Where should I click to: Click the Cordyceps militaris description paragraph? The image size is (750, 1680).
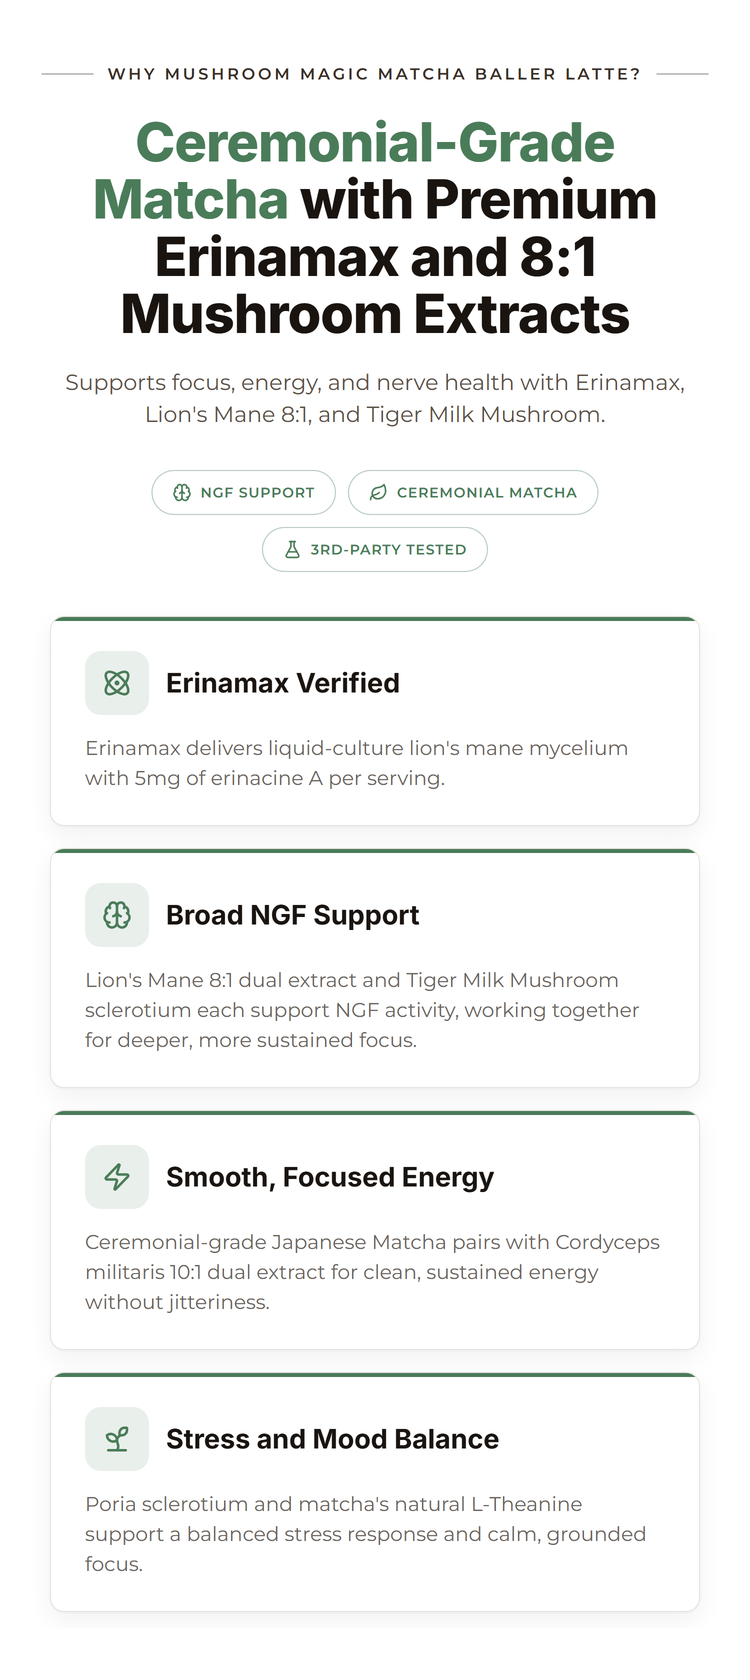pos(372,1272)
